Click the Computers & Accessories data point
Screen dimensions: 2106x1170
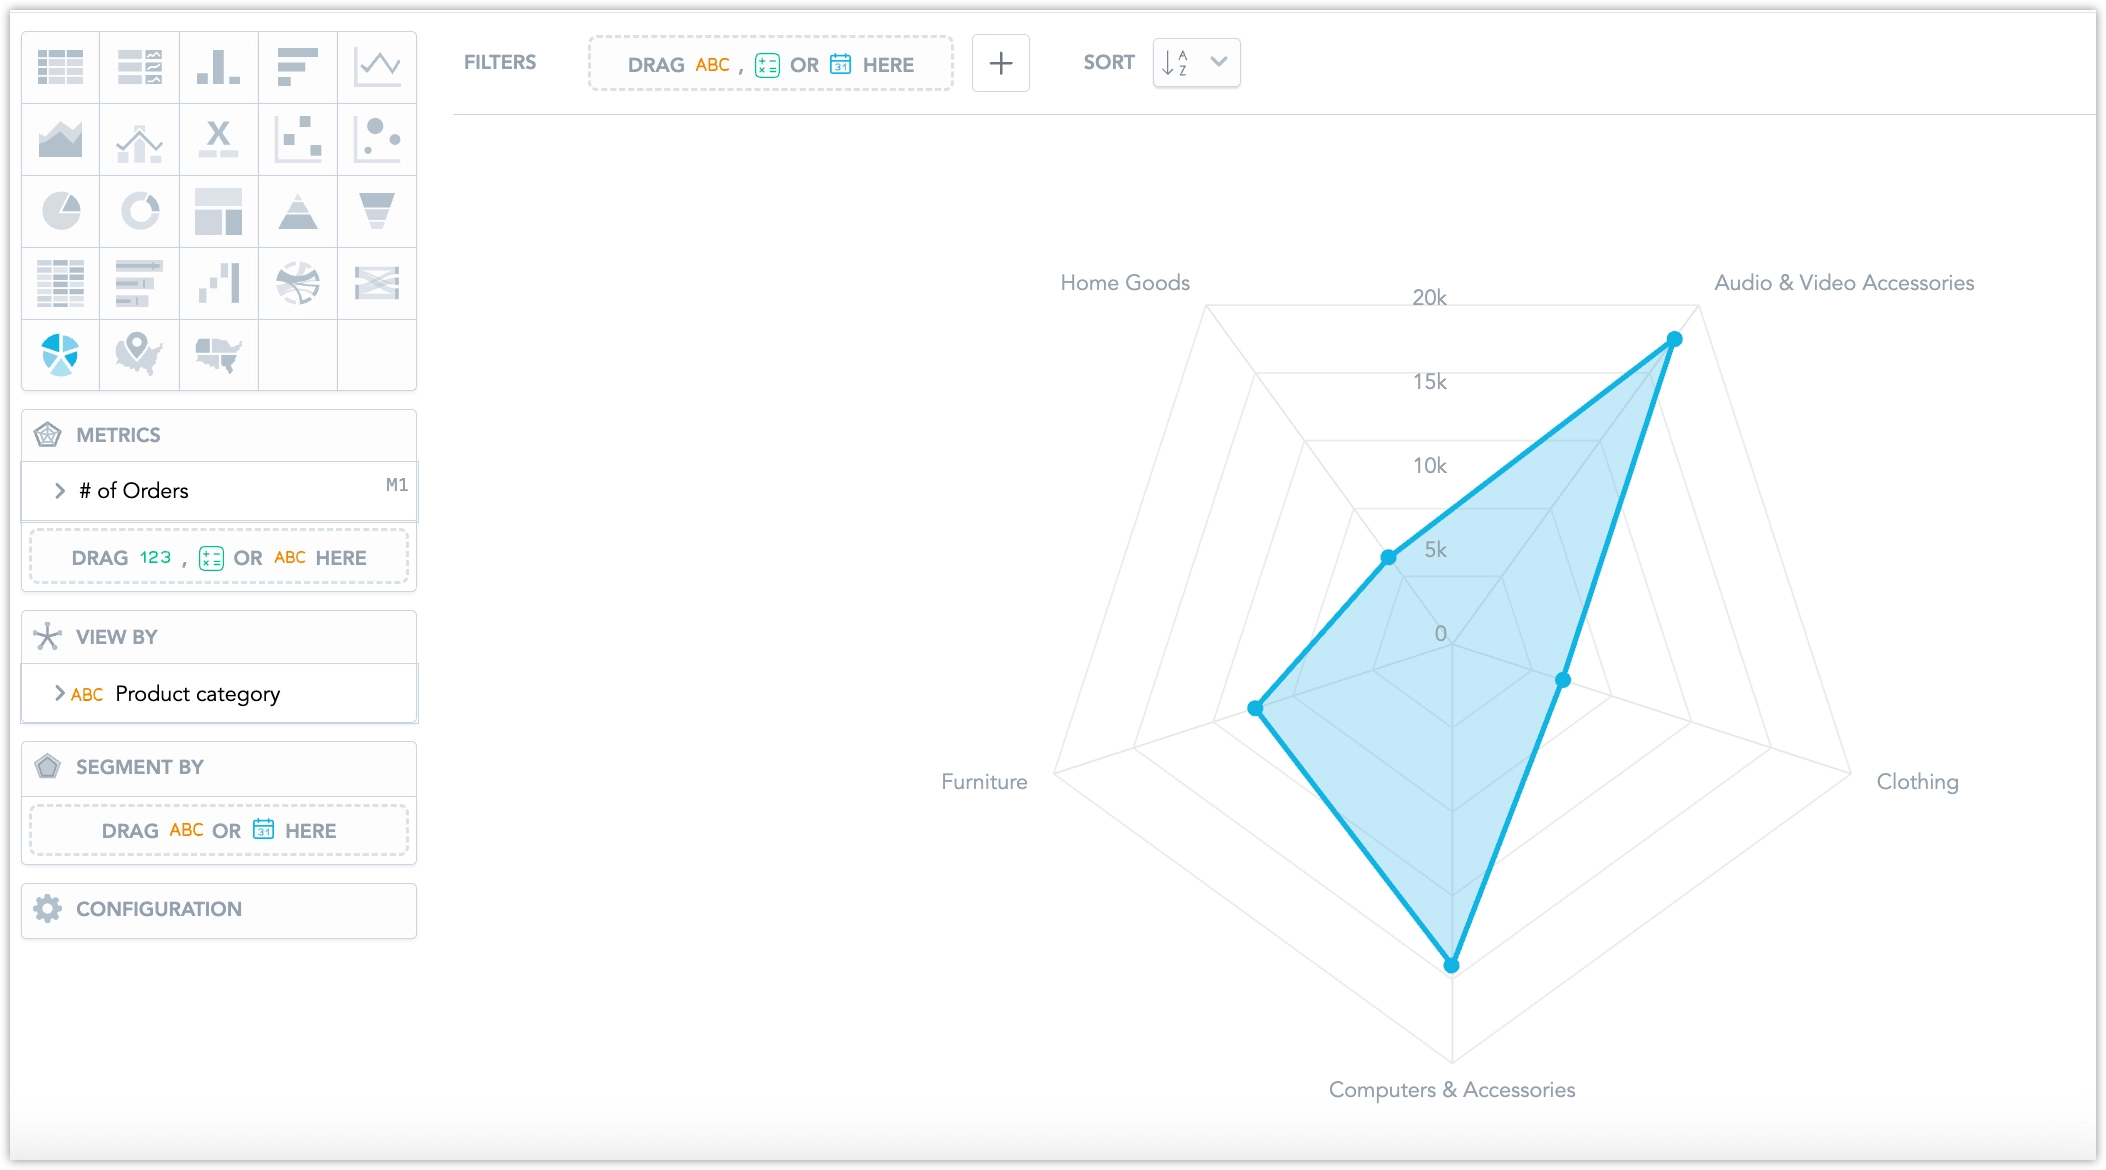[1452, 965]
